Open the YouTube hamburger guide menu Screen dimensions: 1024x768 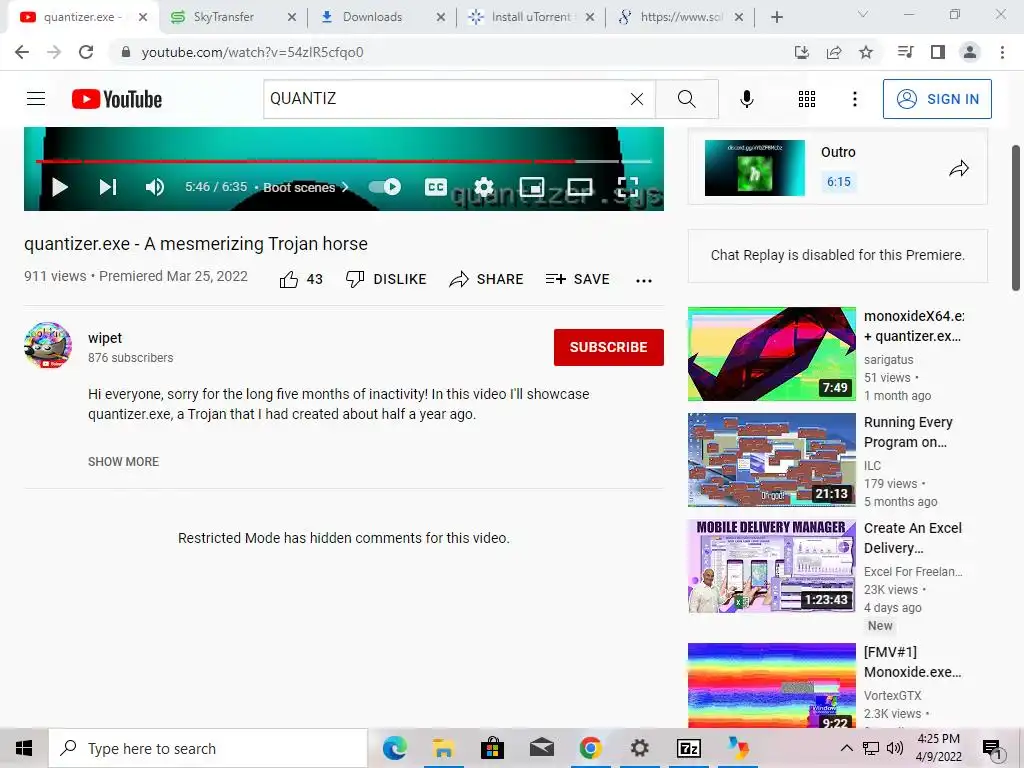point(36,99)
